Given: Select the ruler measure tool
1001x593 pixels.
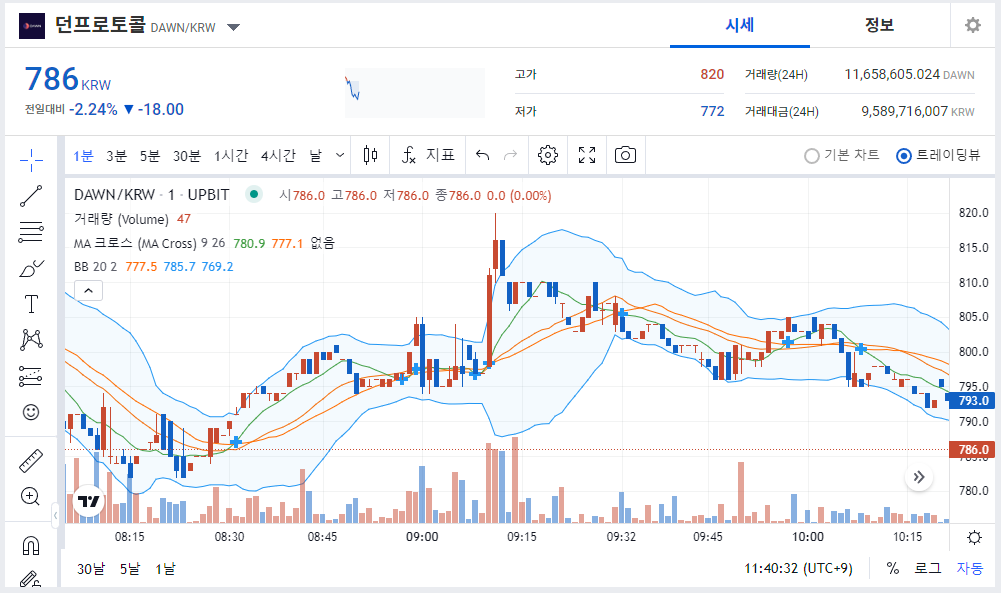Looking at the screenshot, I should 31,460.
